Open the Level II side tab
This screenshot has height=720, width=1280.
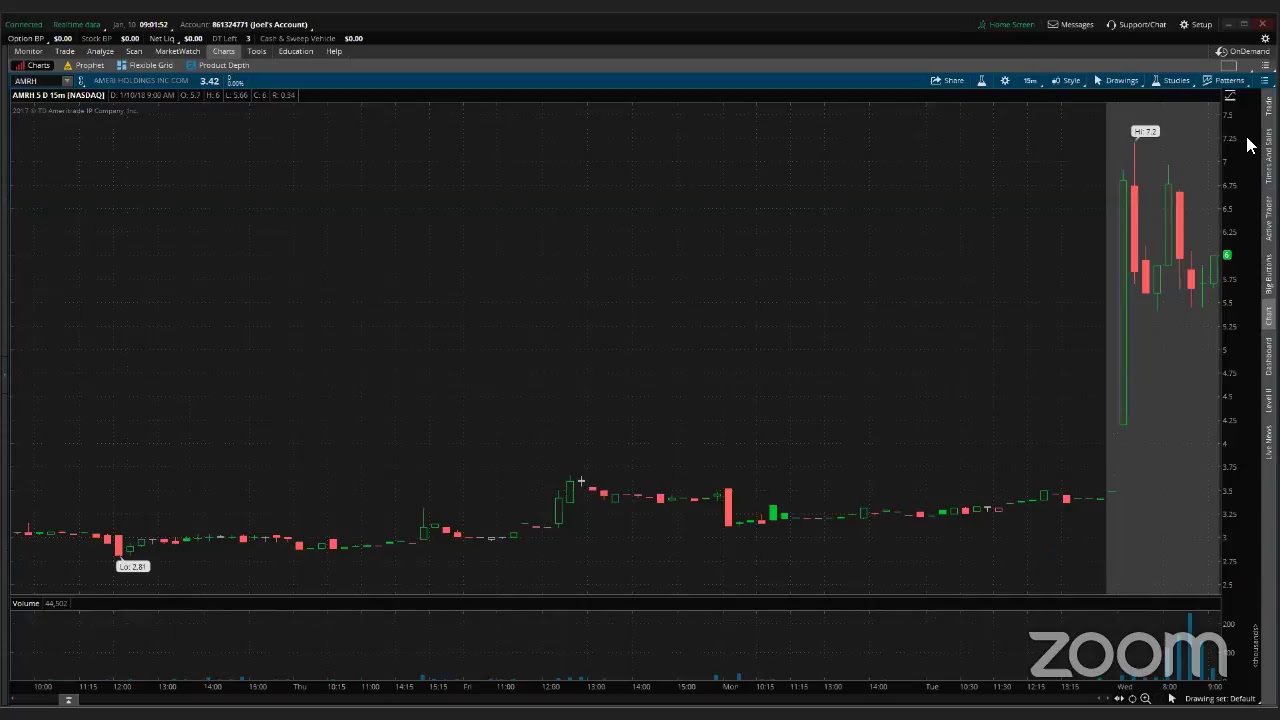click(1269, 400)
